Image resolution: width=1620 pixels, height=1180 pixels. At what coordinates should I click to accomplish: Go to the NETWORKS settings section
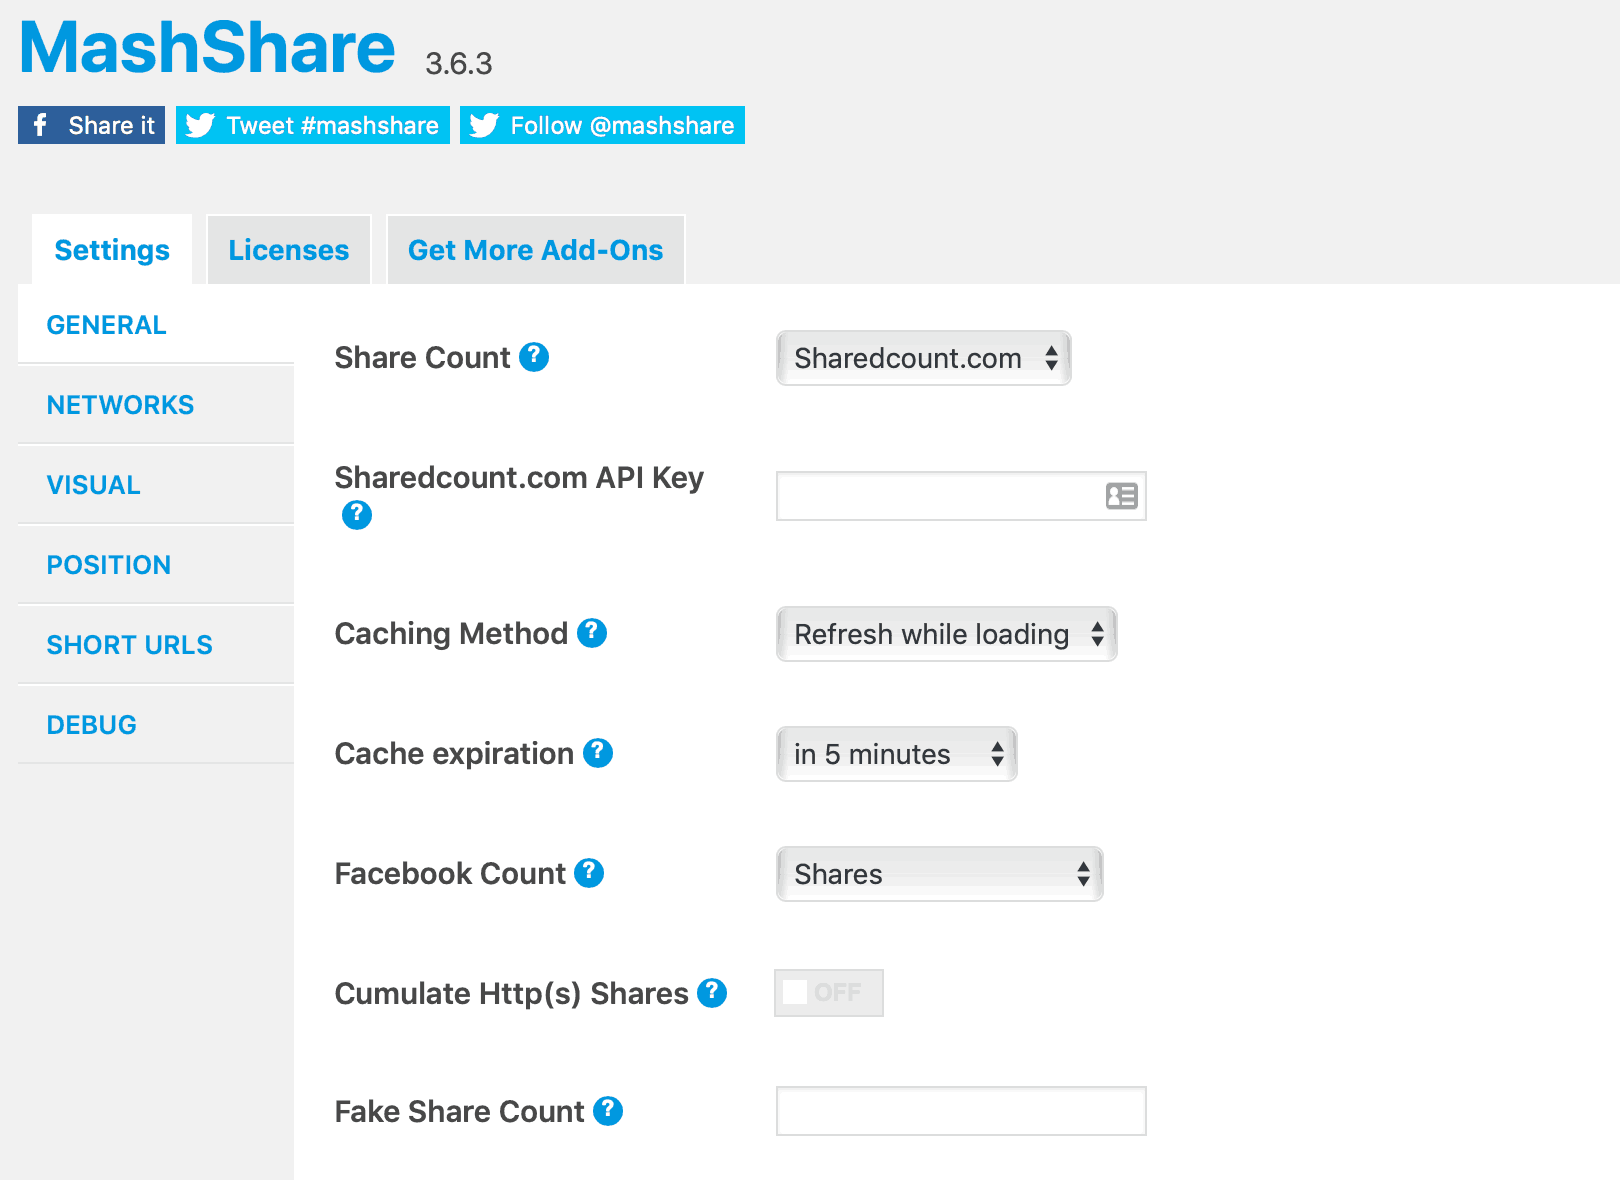tap(120, 404)
